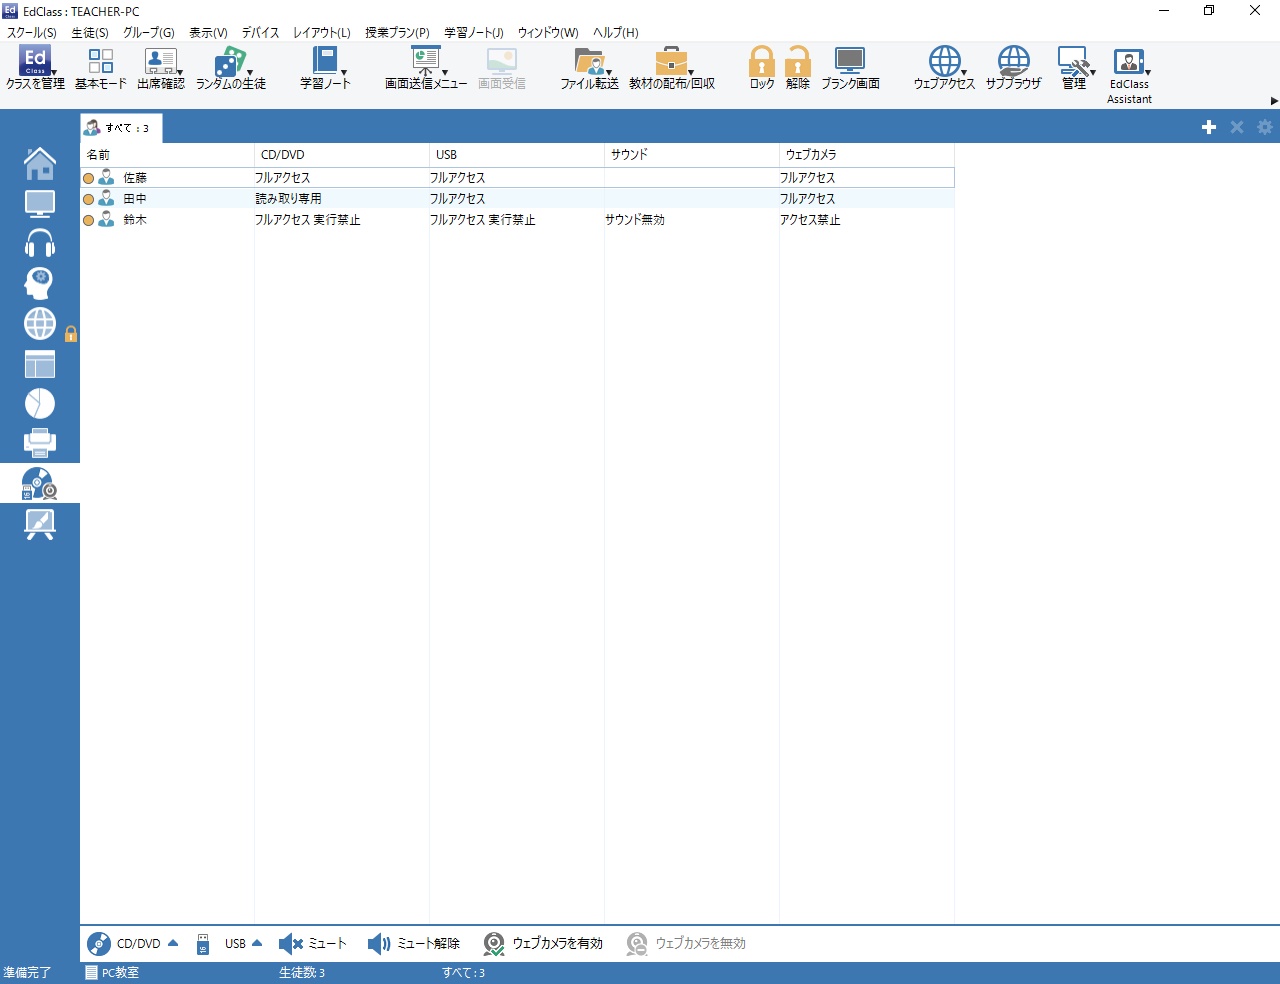The image size is (1280, 984).
Task: Add a new group with plus button
Action: [1209, 127]
